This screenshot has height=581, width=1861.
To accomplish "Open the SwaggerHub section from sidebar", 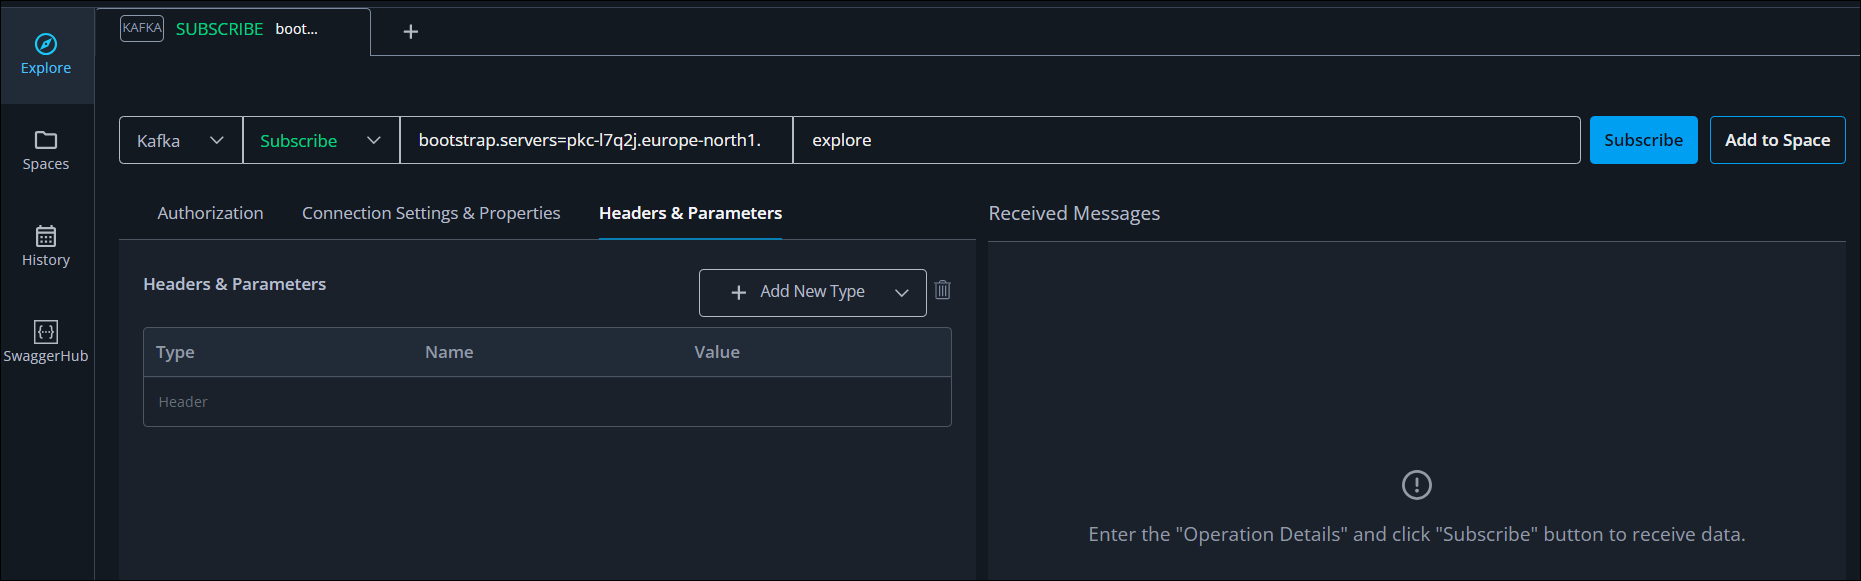I will coord(45,340).
